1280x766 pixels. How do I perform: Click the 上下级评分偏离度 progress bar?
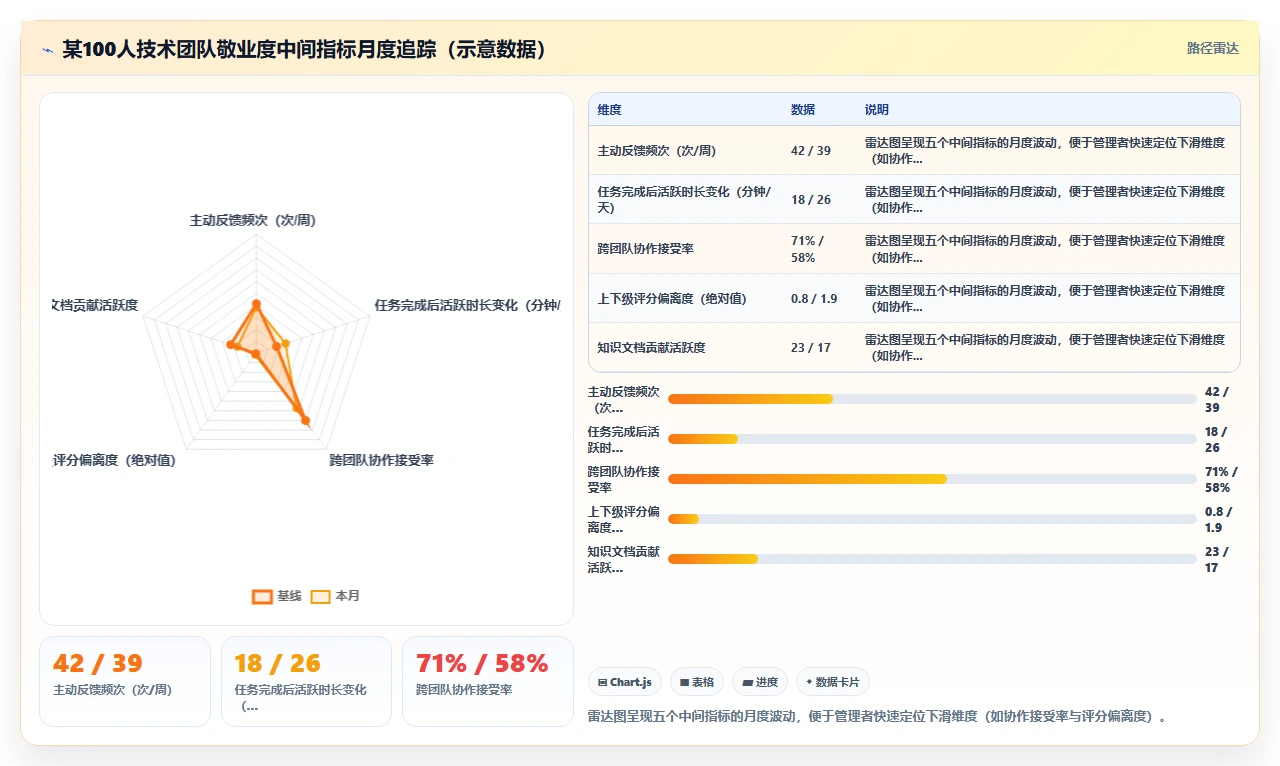point(932,519)
